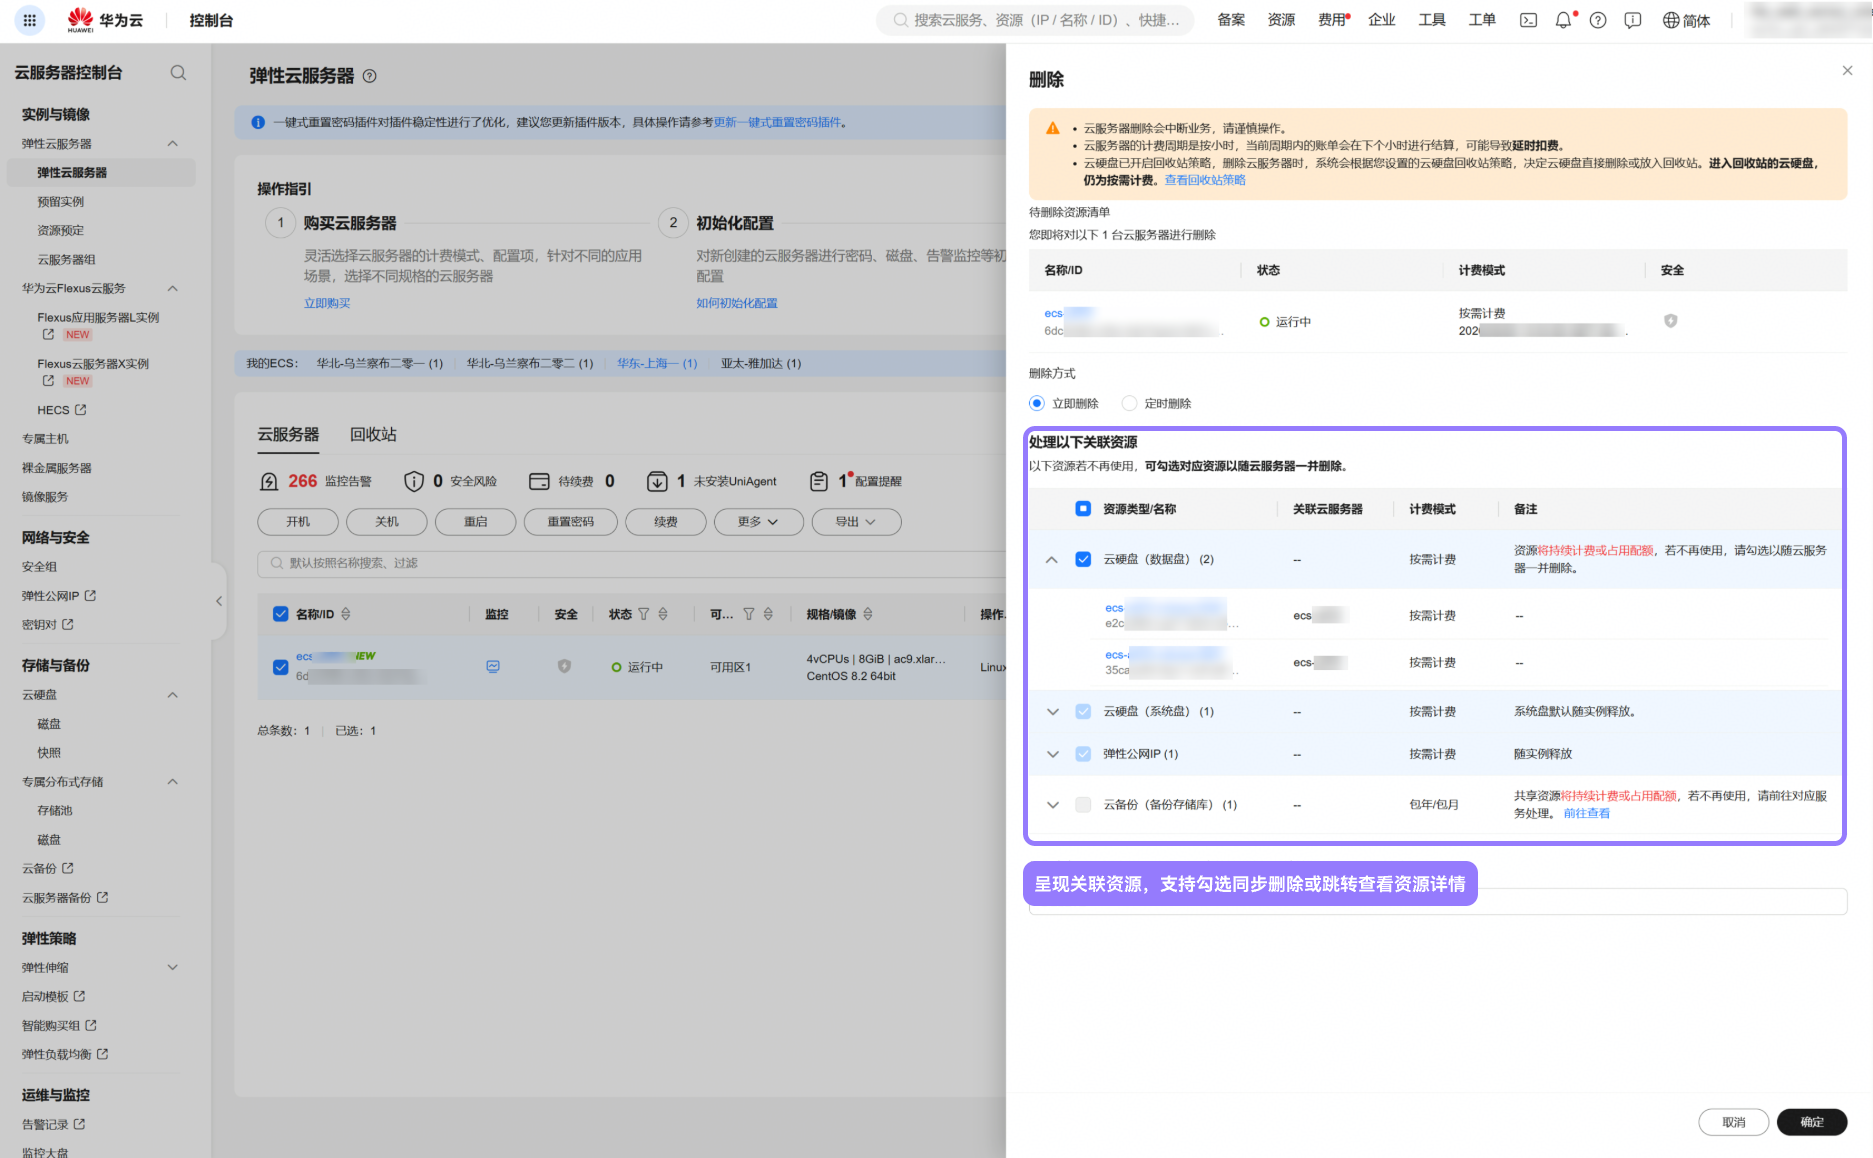The width and height of the screenshot is (1873, 1158).
Task: Switch to the 回收站 tab
Action: click(373, 434)
